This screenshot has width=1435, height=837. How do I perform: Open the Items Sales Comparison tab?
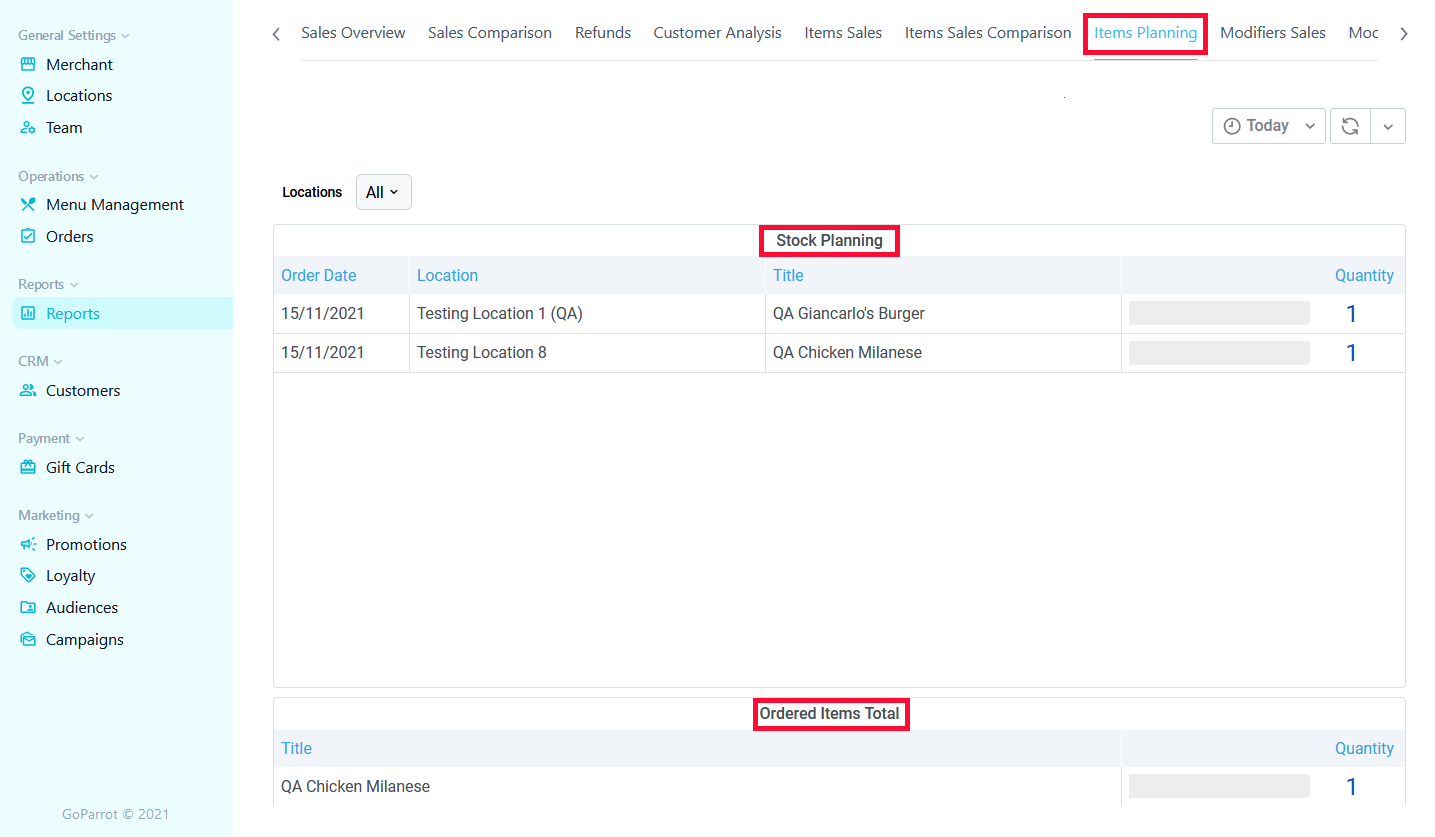pyautogui.click(x=988, y=33)
